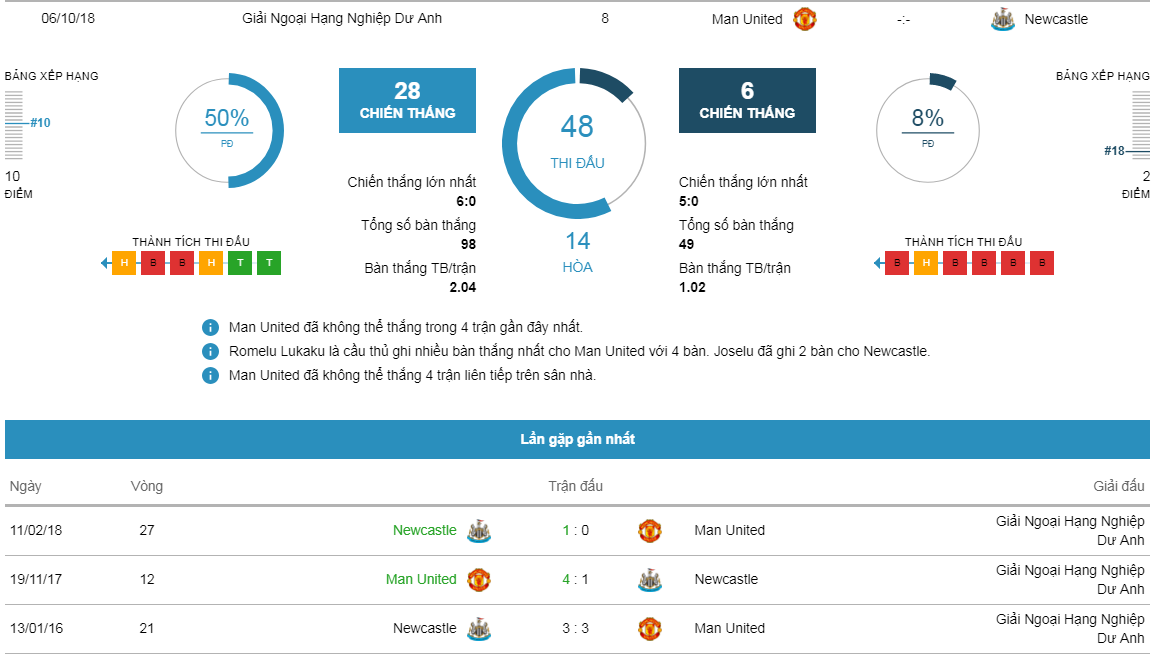Click the Newcastle crest in header
Screen dimensions: 1155x654
click(x=1003, y=19)
